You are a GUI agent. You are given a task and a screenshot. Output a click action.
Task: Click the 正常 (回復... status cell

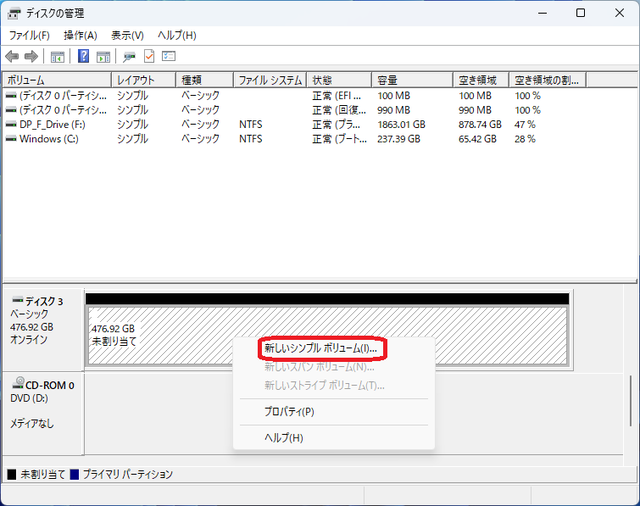pos(339,110)
